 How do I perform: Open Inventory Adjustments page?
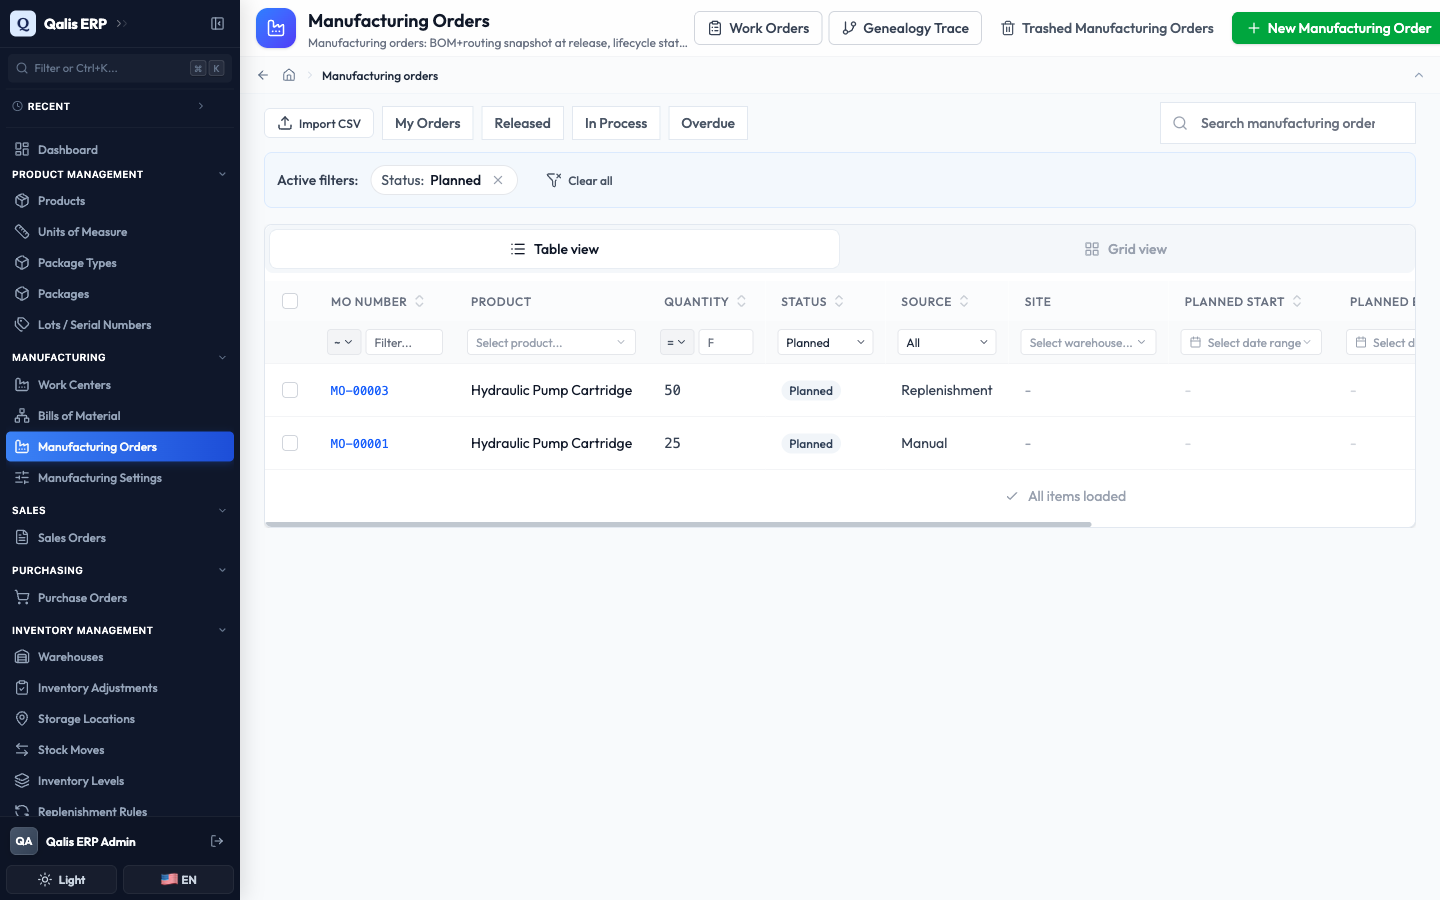coord(120,688)
